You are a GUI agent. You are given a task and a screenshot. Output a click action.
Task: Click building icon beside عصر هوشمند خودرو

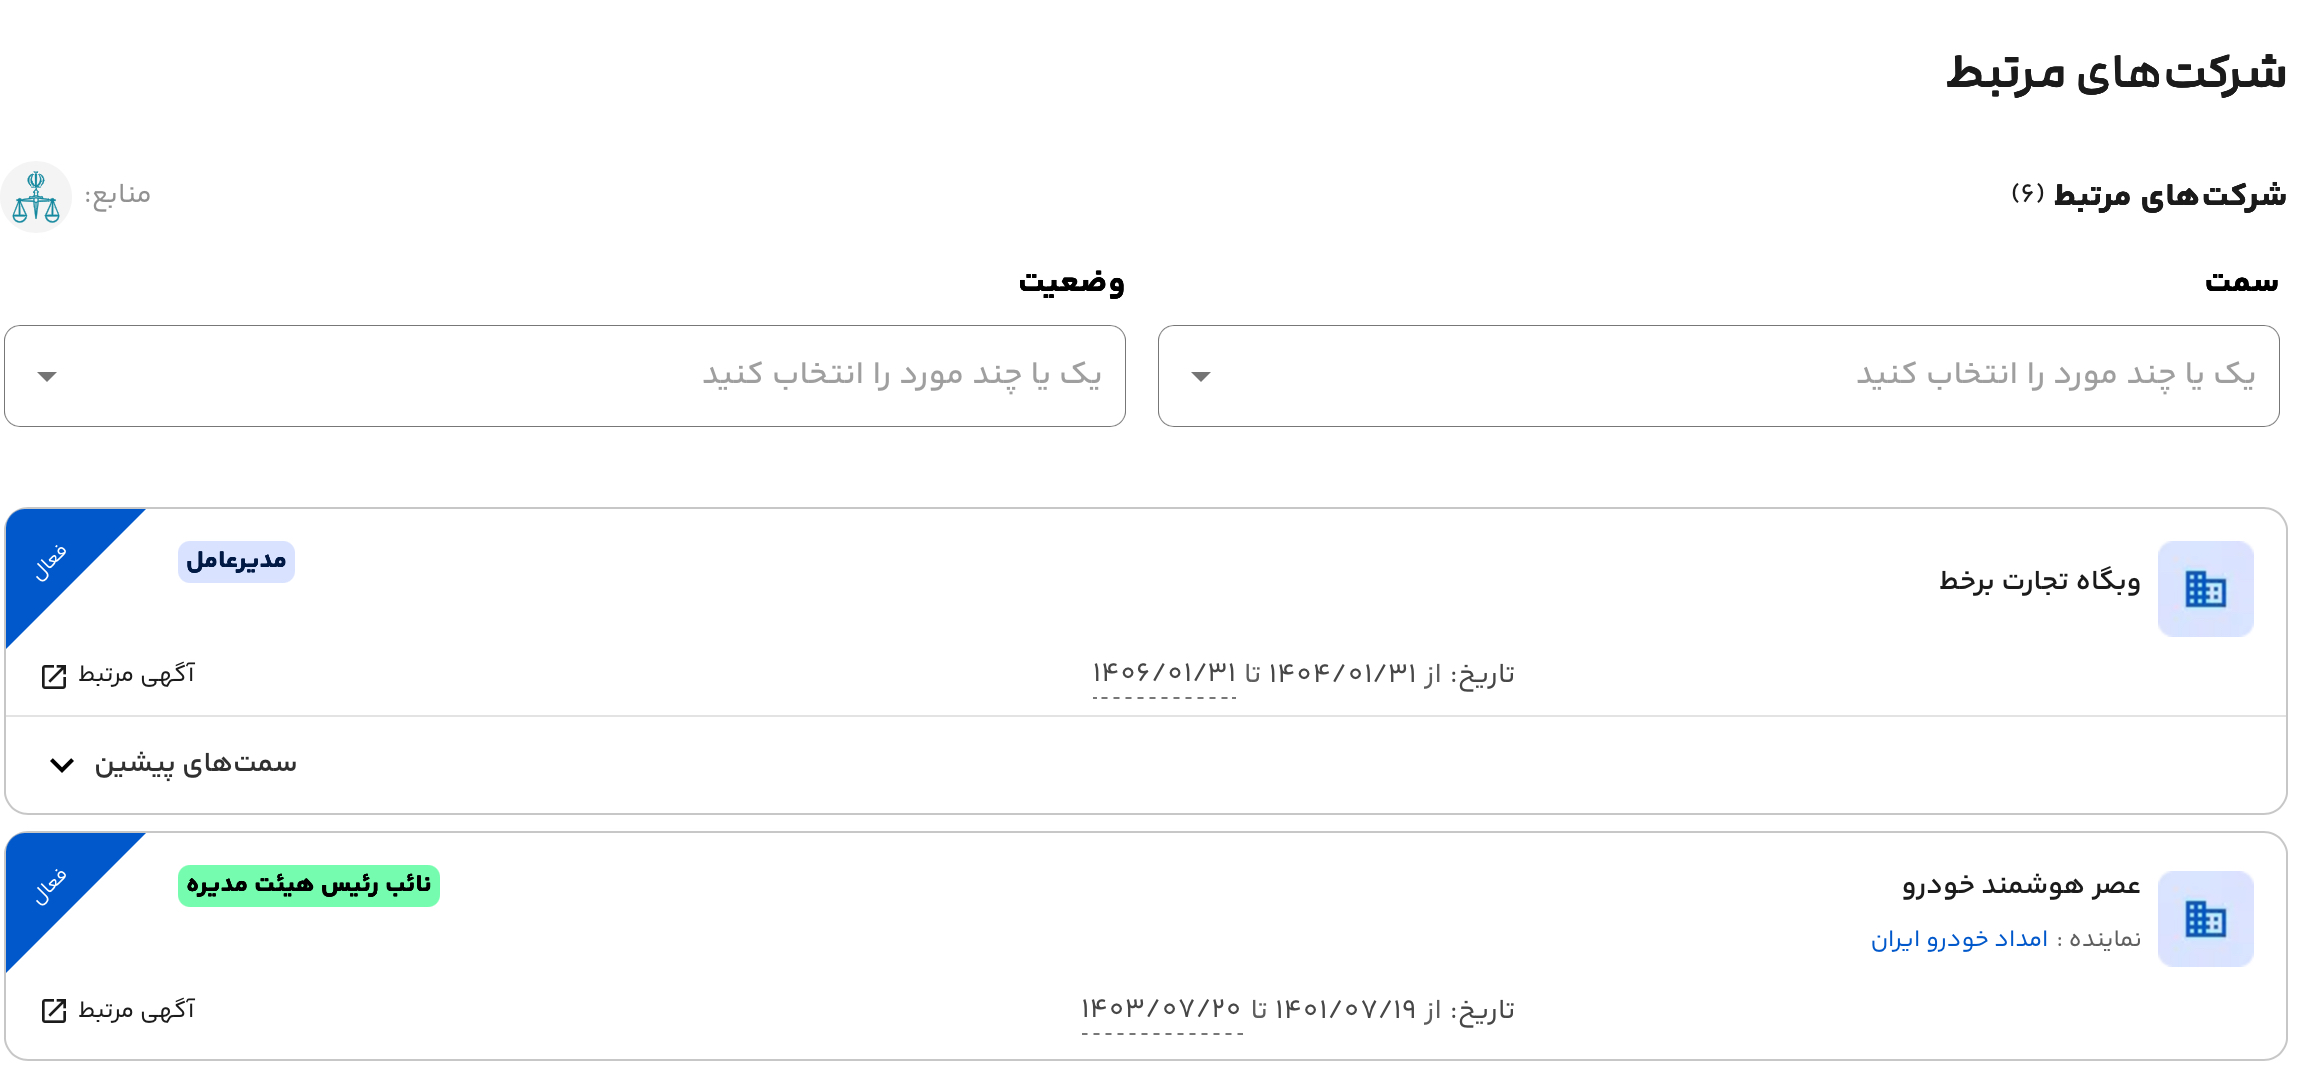pyautogui.click(x=2204, y=918)
